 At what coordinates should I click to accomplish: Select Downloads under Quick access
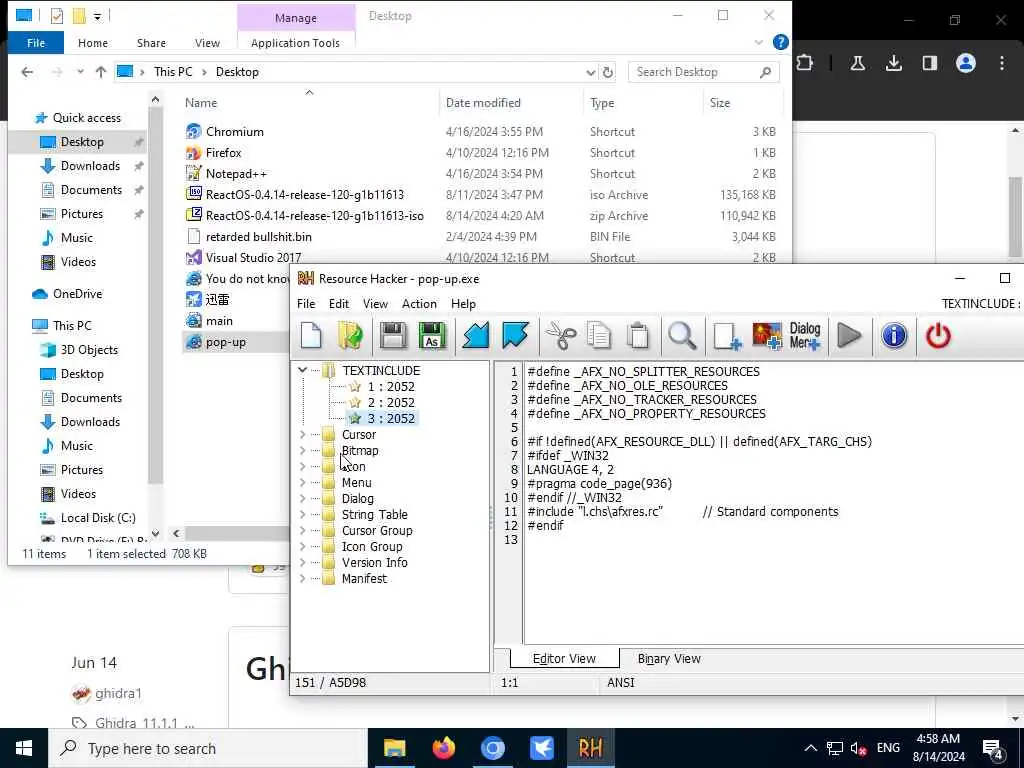point(90,166)
